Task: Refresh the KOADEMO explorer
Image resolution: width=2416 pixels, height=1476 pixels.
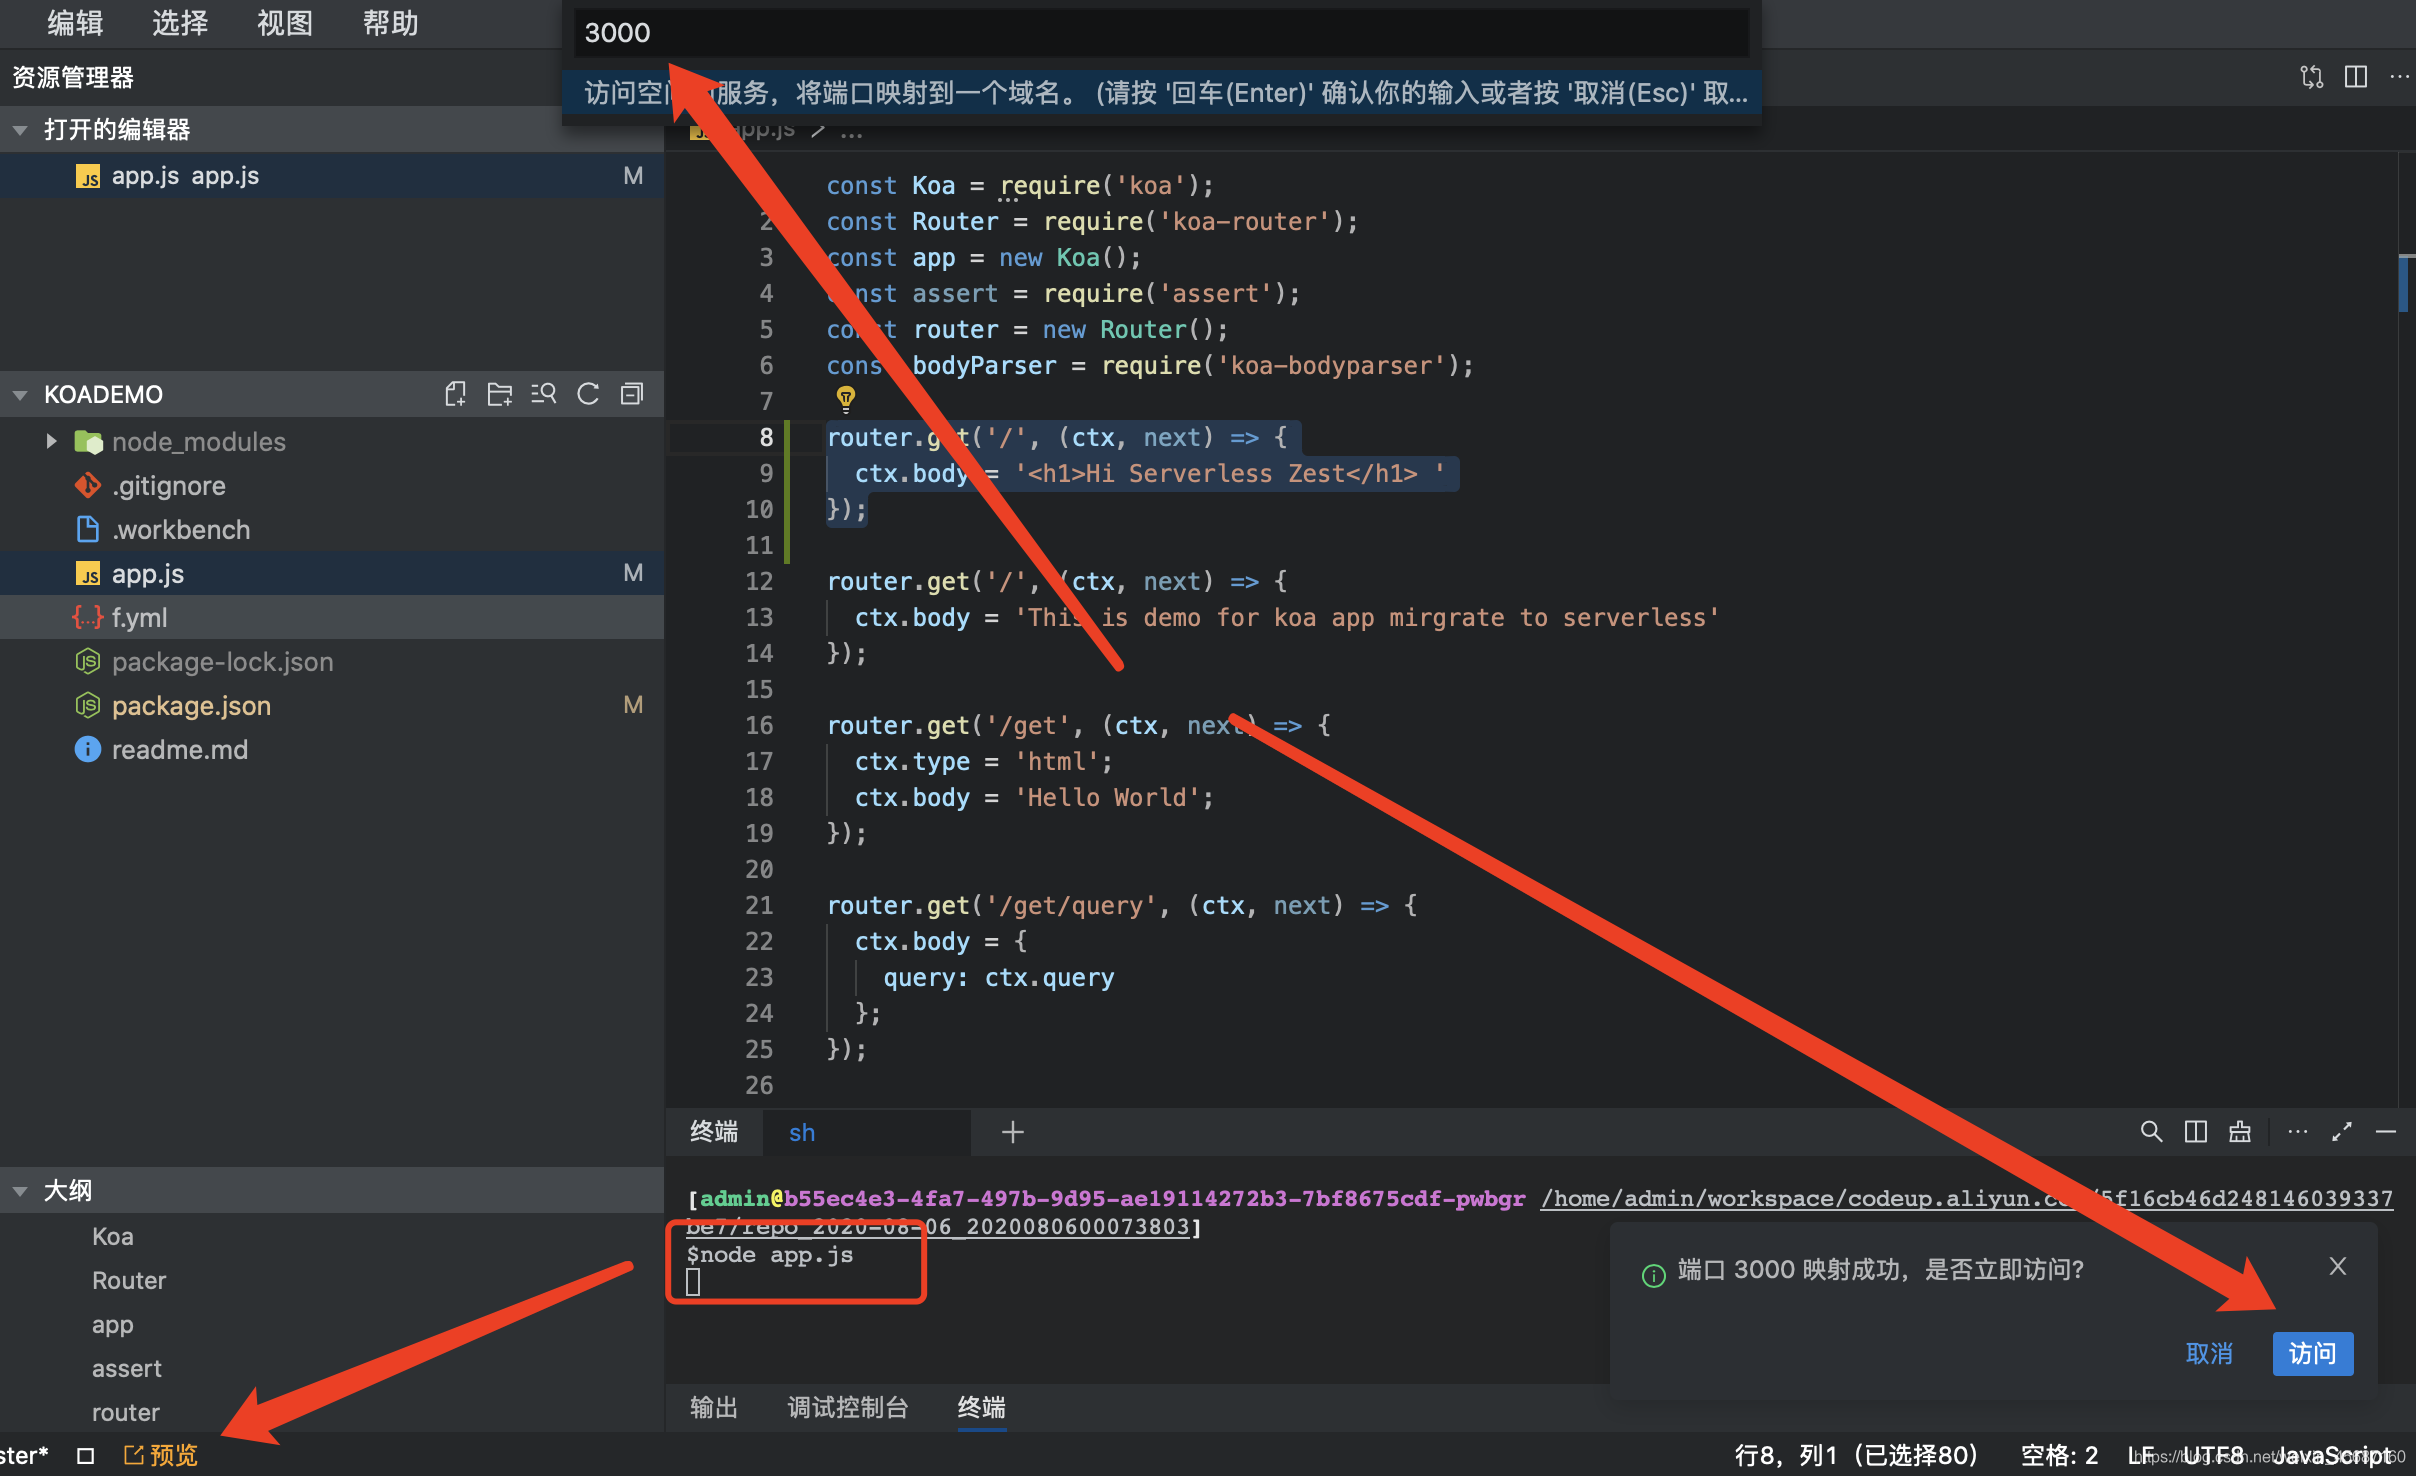Action: pyautogui.click(x=588, y=394)
